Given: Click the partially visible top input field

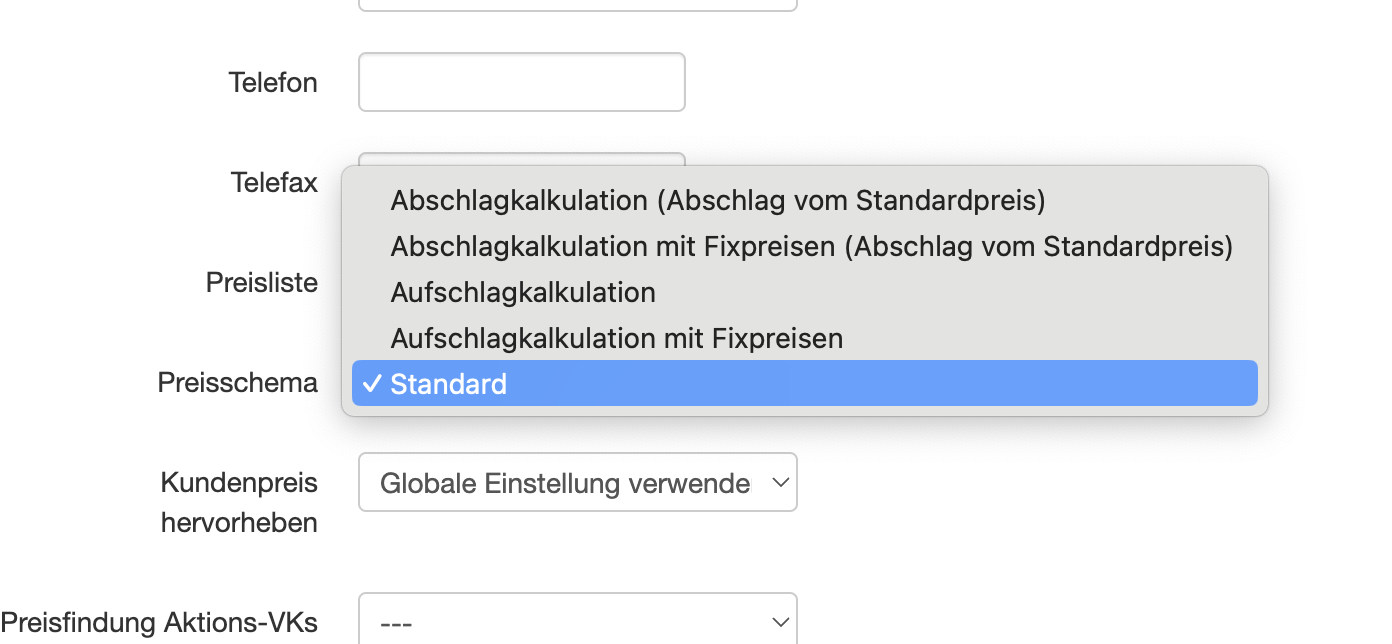Looking at the screenshot, I should click(577, 4).
